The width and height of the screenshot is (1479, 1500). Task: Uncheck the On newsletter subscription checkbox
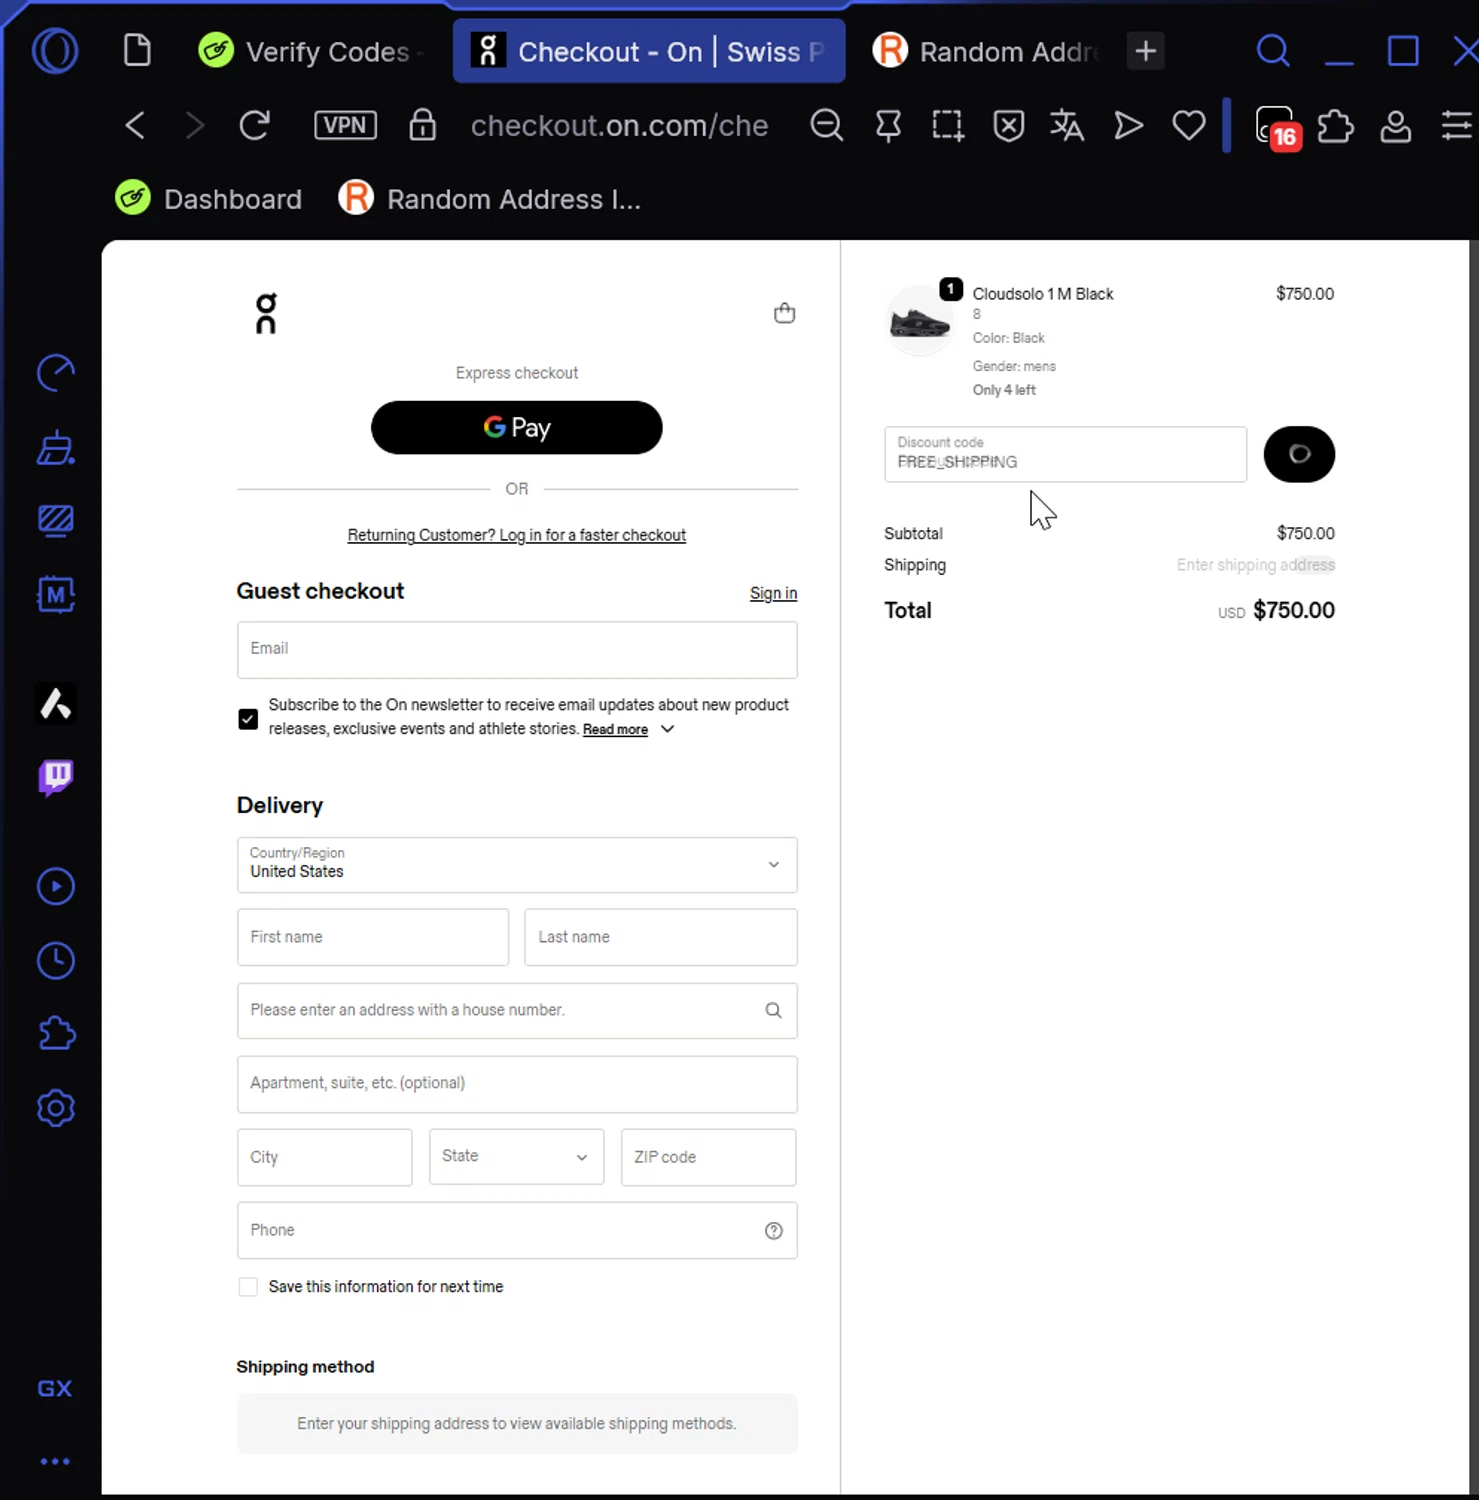248,718
